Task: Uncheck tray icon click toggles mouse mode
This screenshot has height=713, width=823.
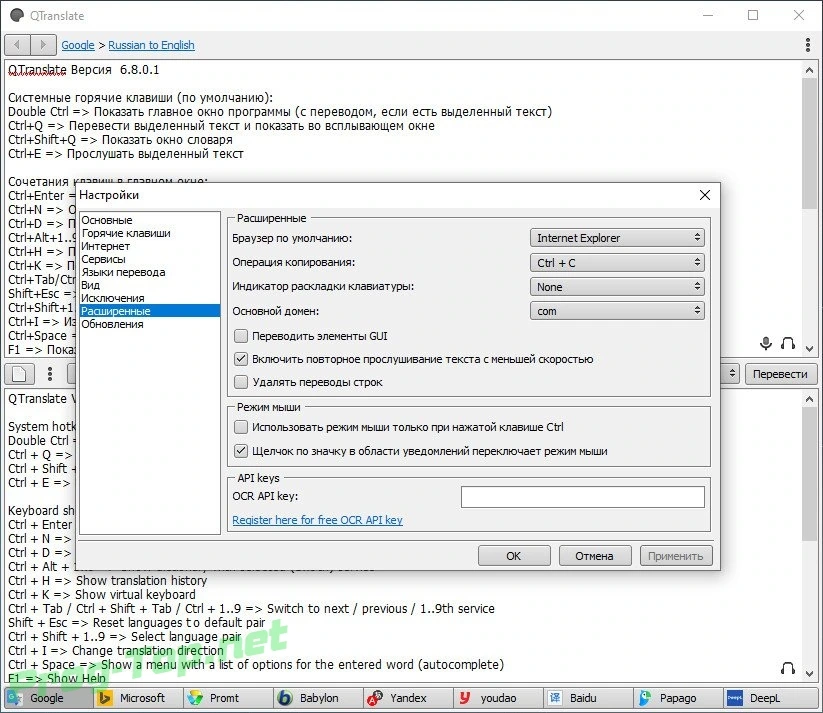Action: [240, 451]
